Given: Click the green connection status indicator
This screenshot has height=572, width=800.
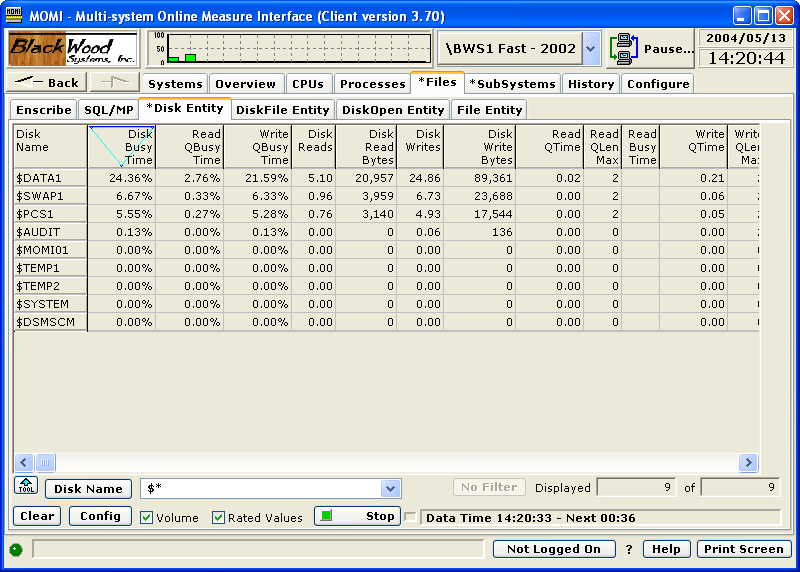Looking at the screenshot, I should (x=16, y=549).
